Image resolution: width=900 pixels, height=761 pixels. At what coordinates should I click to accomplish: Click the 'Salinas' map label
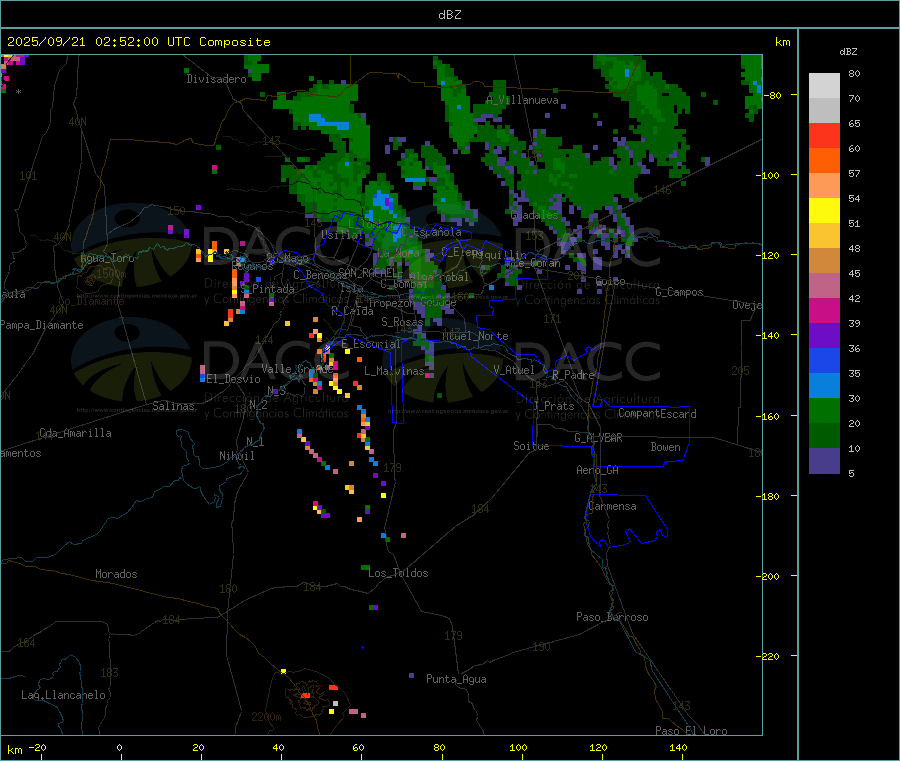click(x=173, y=406)
